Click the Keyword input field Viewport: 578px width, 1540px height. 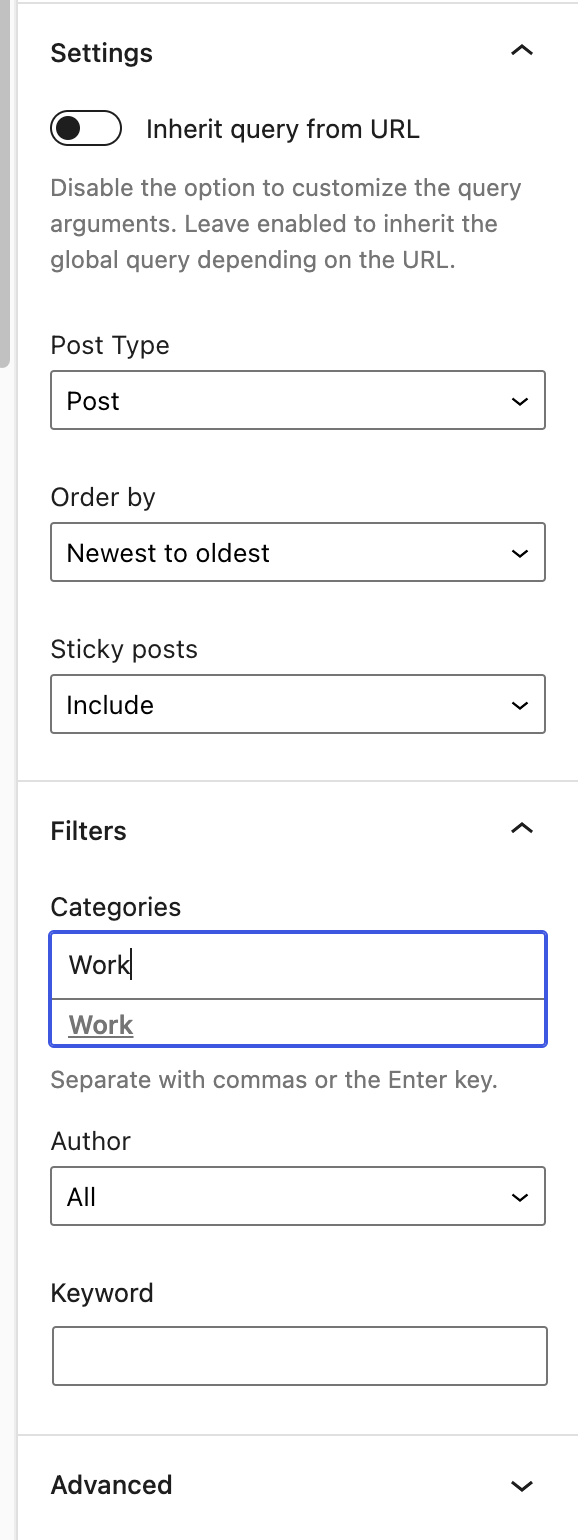tap(298, 1355)
